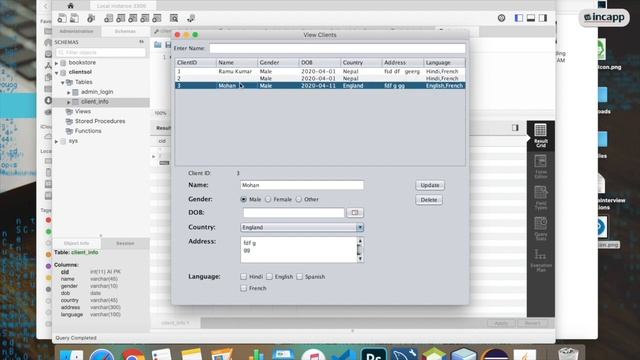The width and height of the screenshot is (640, 360).
Task: Toggle the left sidebar panel icon
Action: 519,18
